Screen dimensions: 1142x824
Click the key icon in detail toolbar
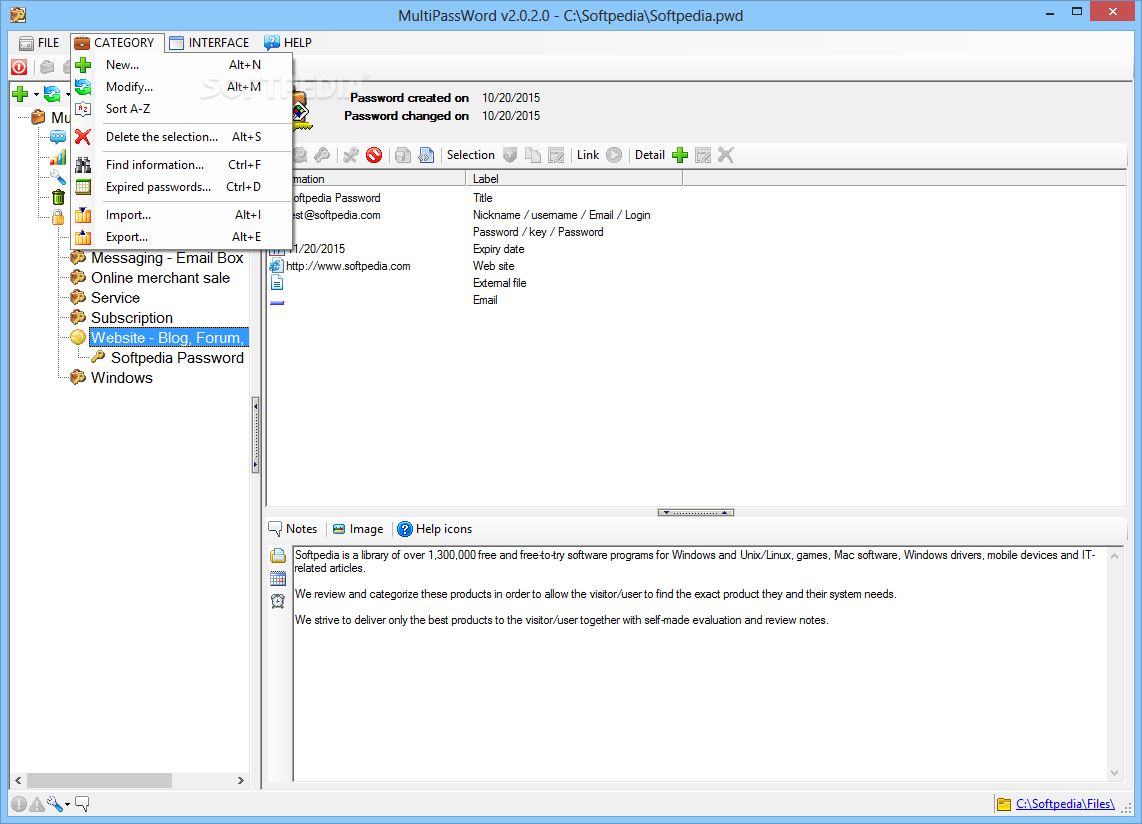pyautogui.click(x=322, y=154)
